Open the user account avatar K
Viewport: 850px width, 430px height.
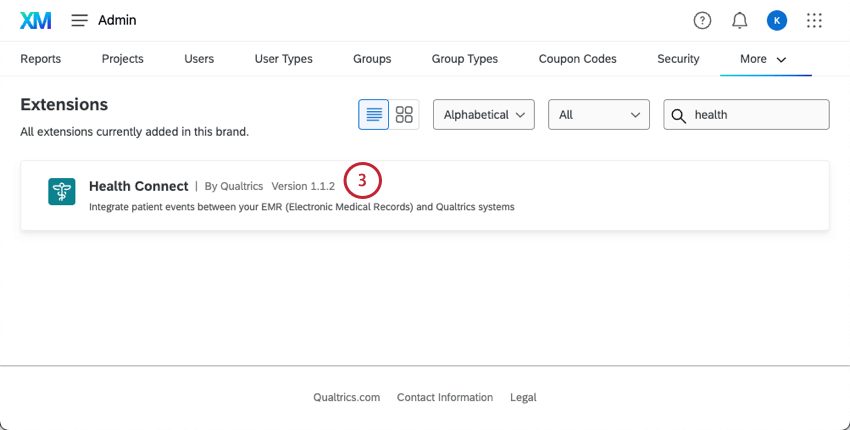(777, 20)
